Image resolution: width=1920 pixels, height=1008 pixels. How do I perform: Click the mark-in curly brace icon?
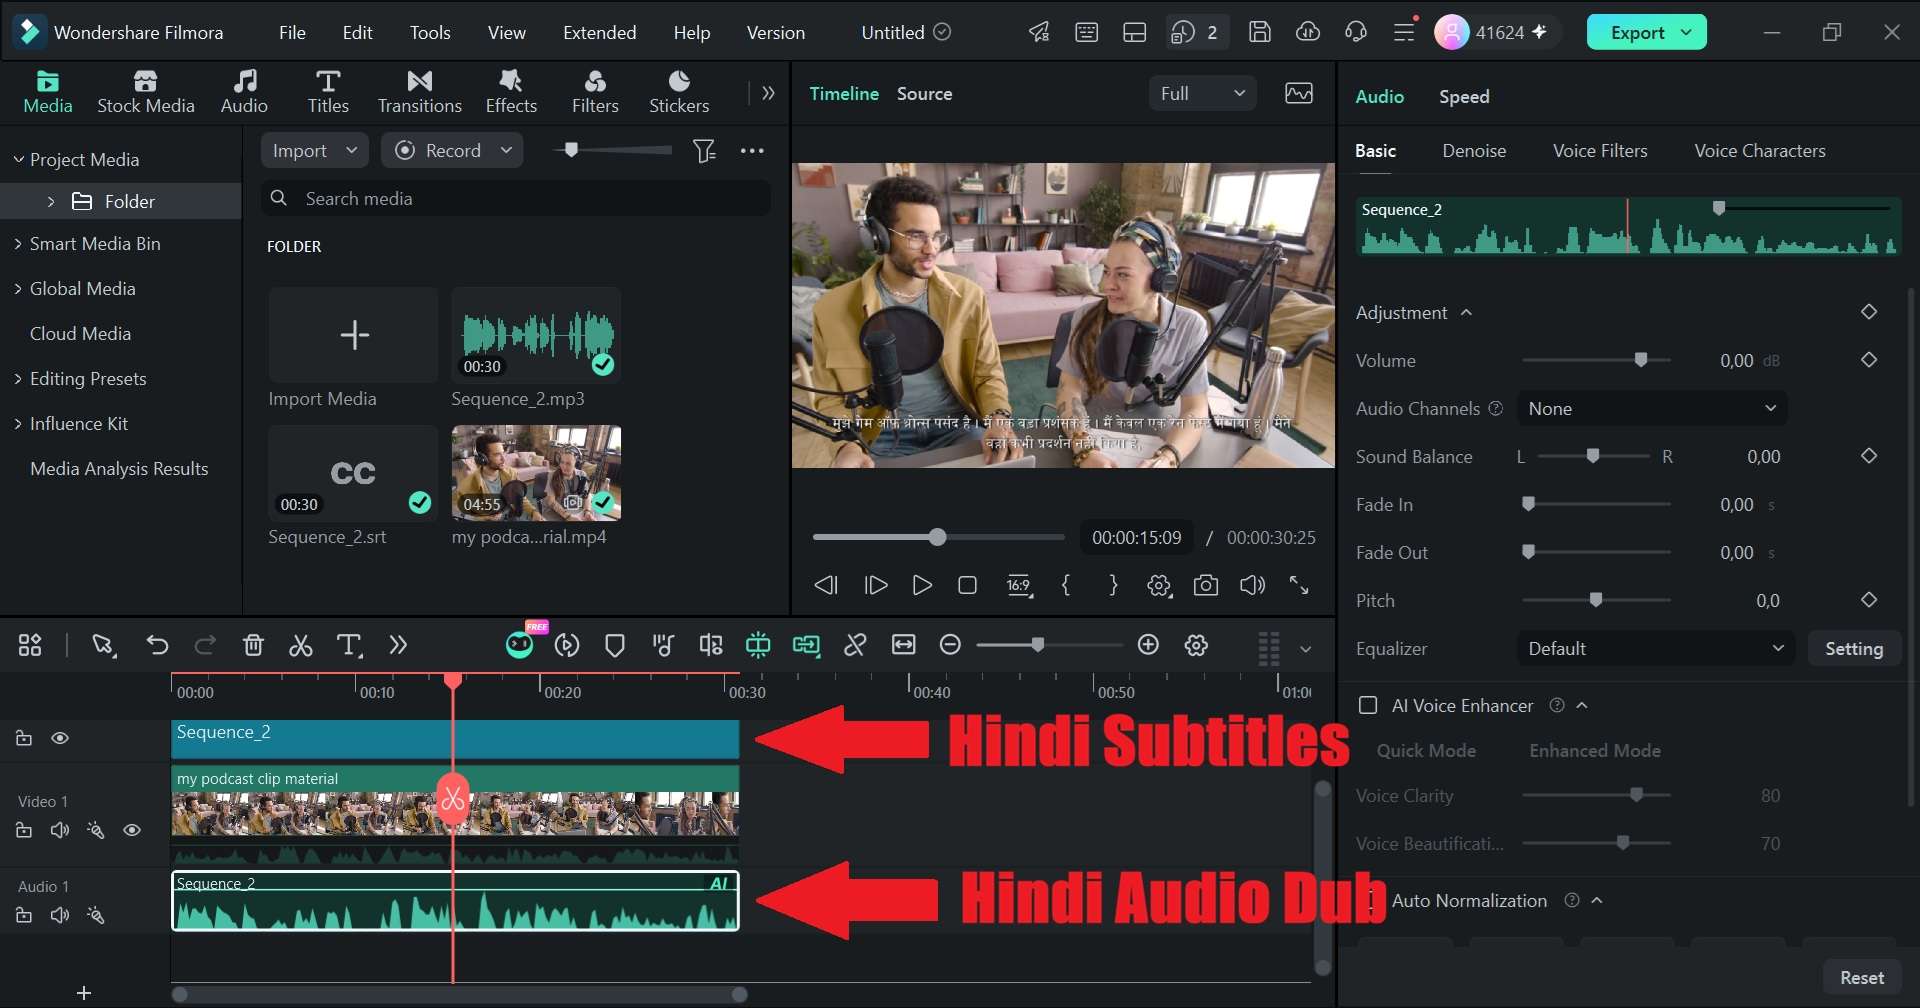(1066, 585)
